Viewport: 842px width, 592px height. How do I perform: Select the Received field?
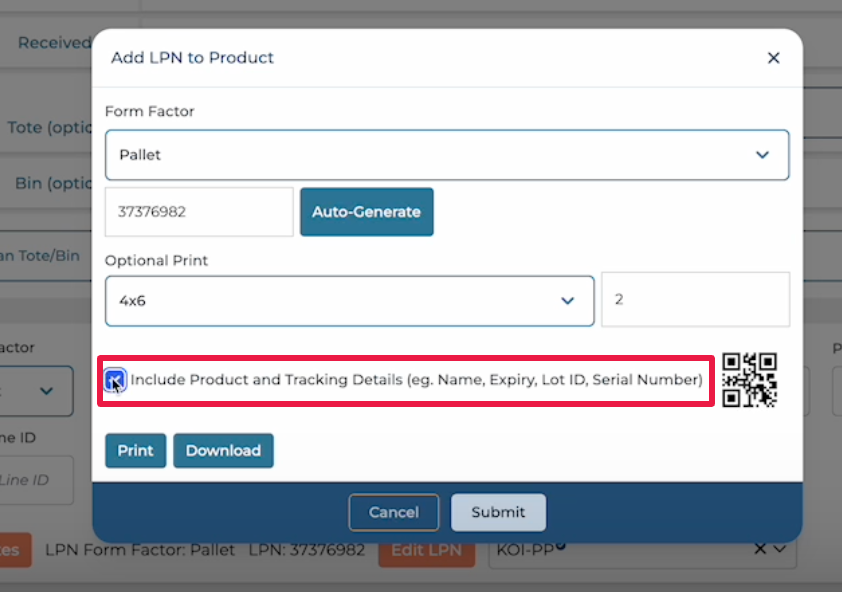[x=50, y=43]
